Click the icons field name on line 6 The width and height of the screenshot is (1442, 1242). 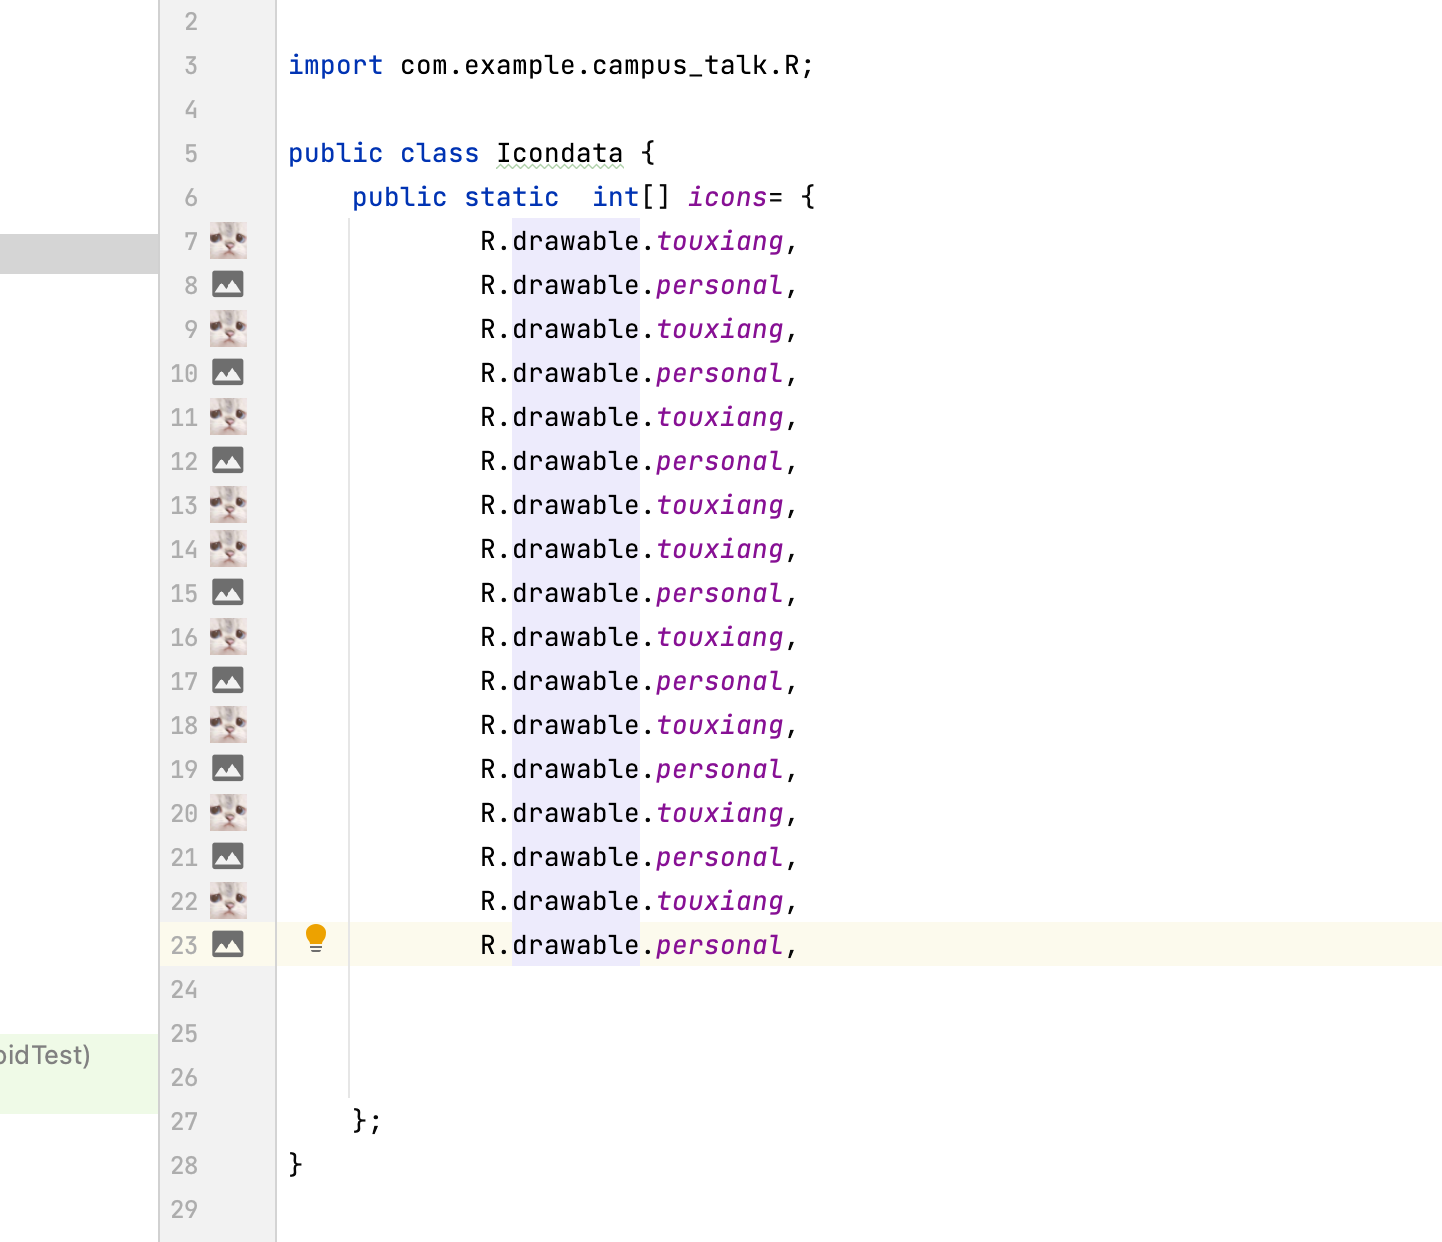pos(727,197)
